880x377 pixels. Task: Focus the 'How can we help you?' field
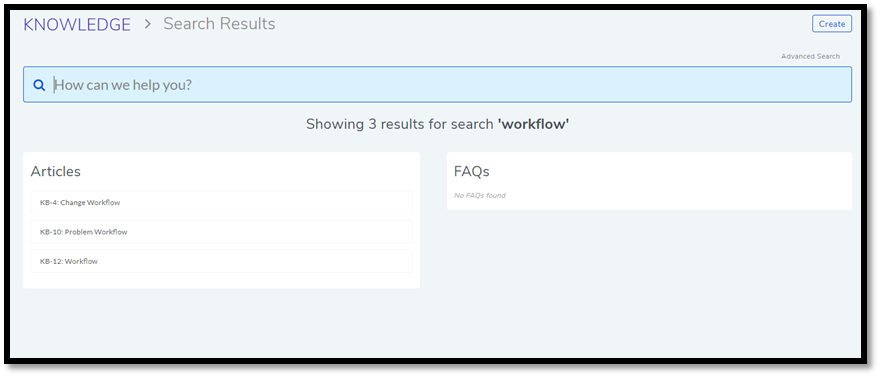click(437, 85)
